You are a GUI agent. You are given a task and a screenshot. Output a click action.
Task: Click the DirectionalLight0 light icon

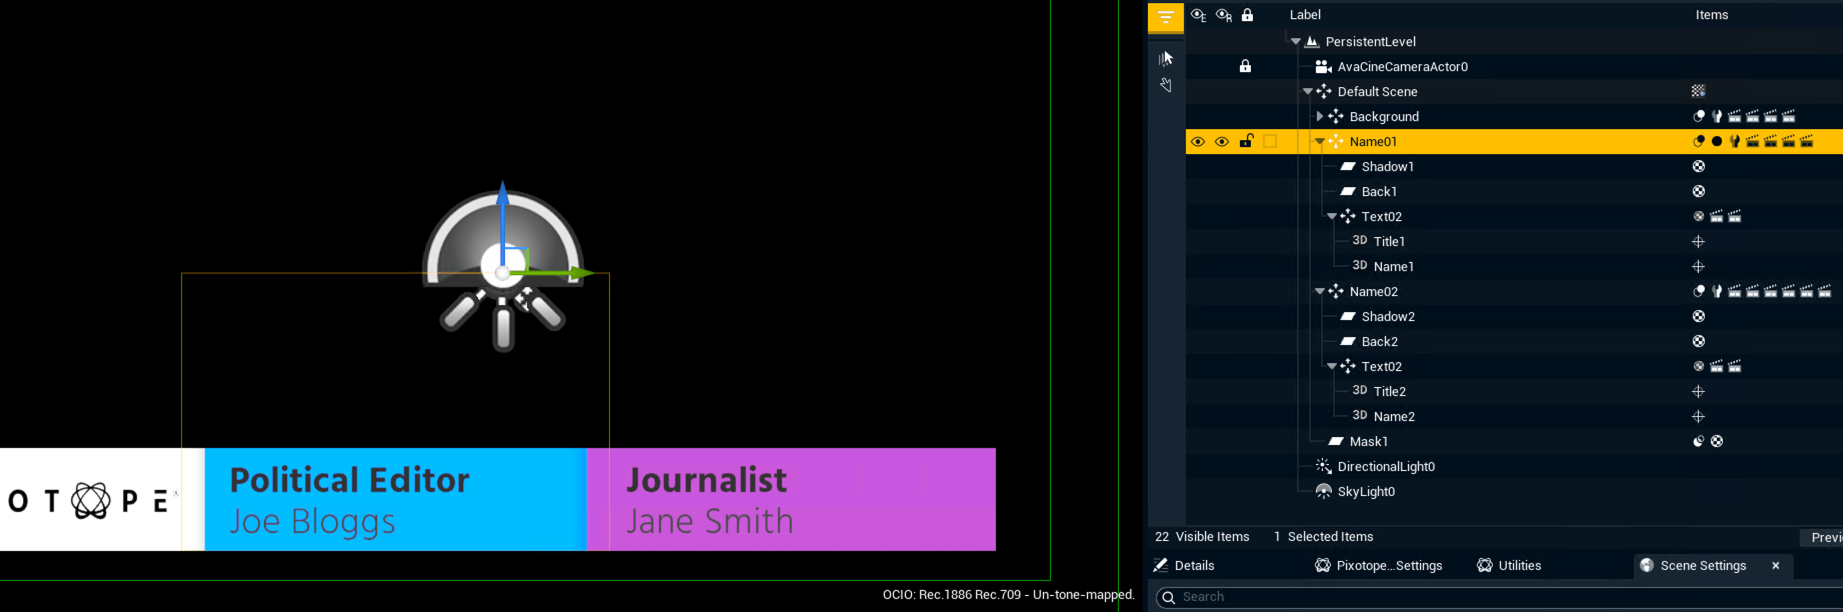pyautogui.click(x=1323, y=466)
